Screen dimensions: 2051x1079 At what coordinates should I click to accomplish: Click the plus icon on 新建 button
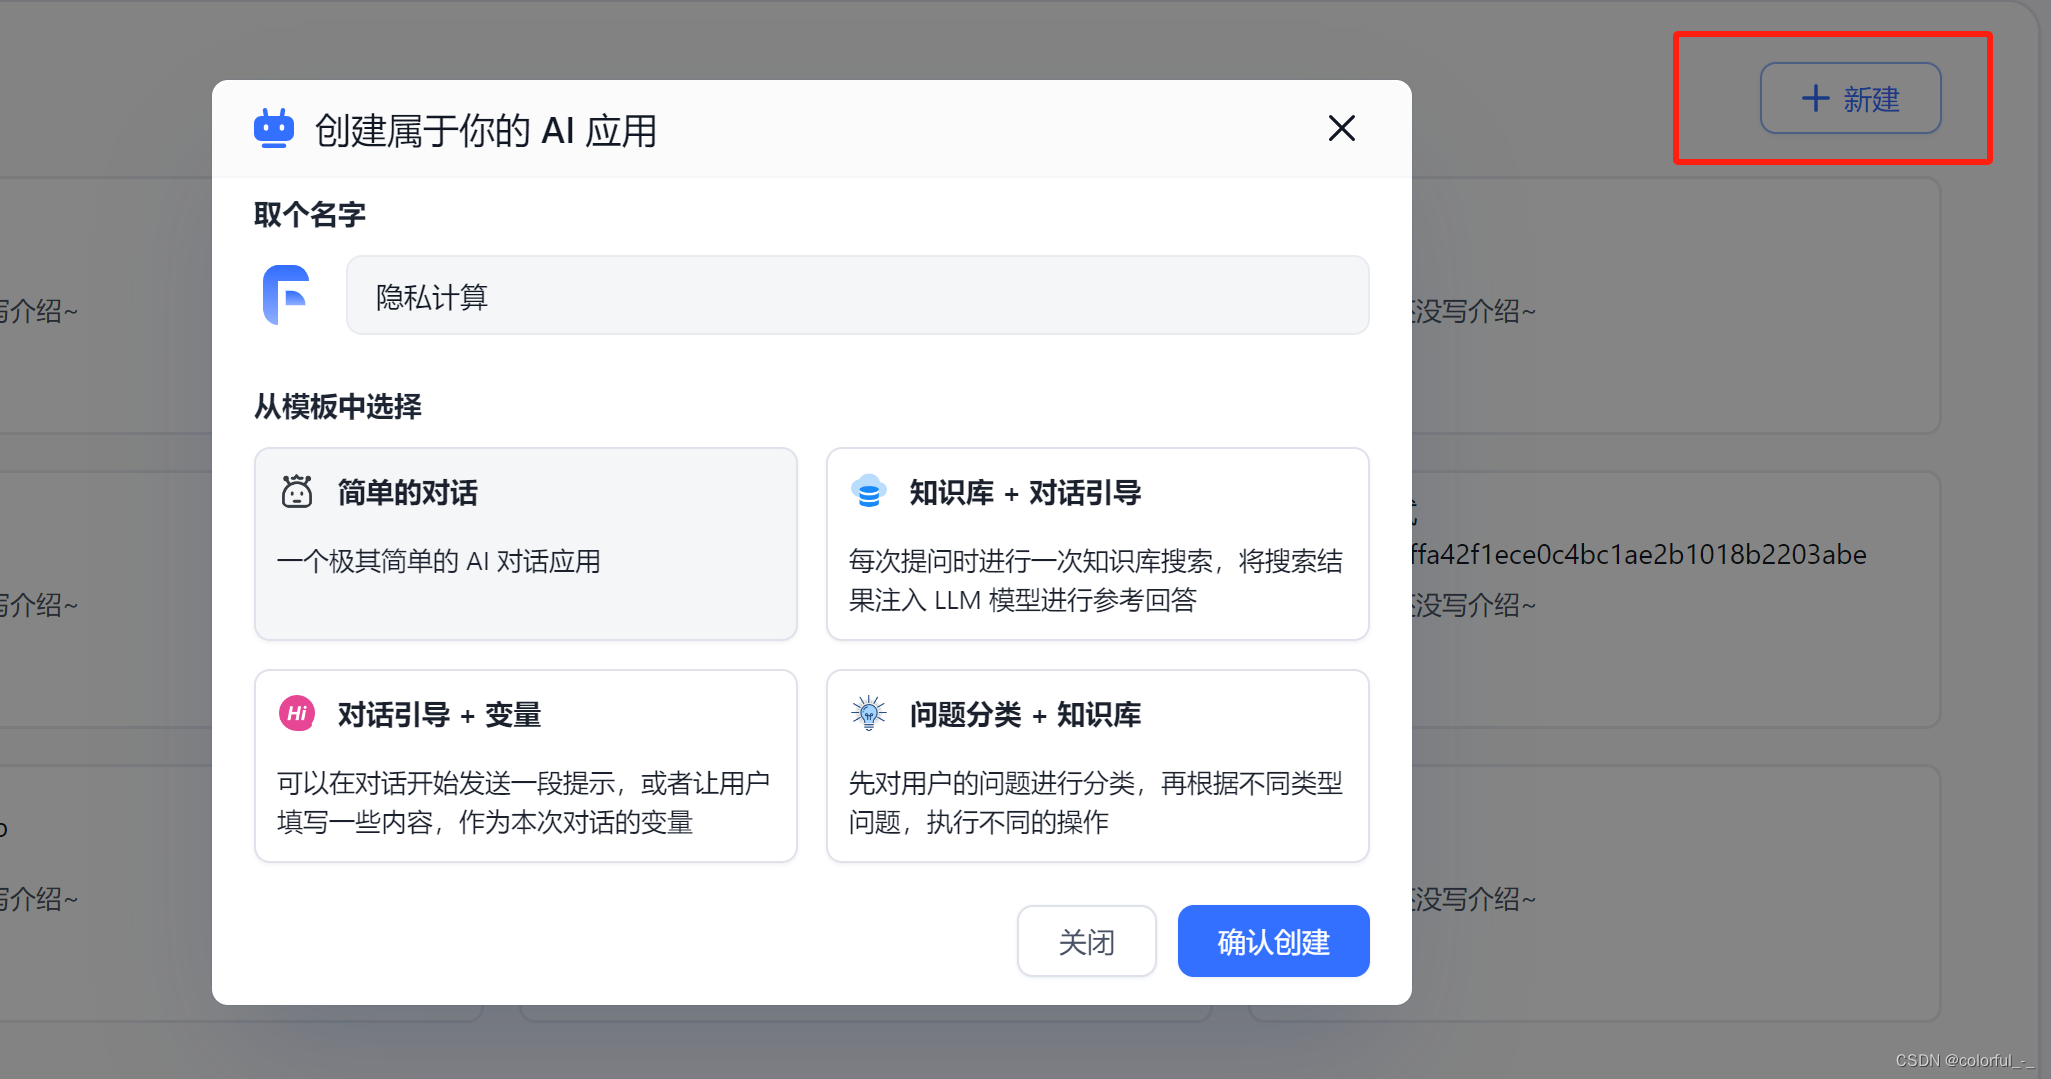1815,98
